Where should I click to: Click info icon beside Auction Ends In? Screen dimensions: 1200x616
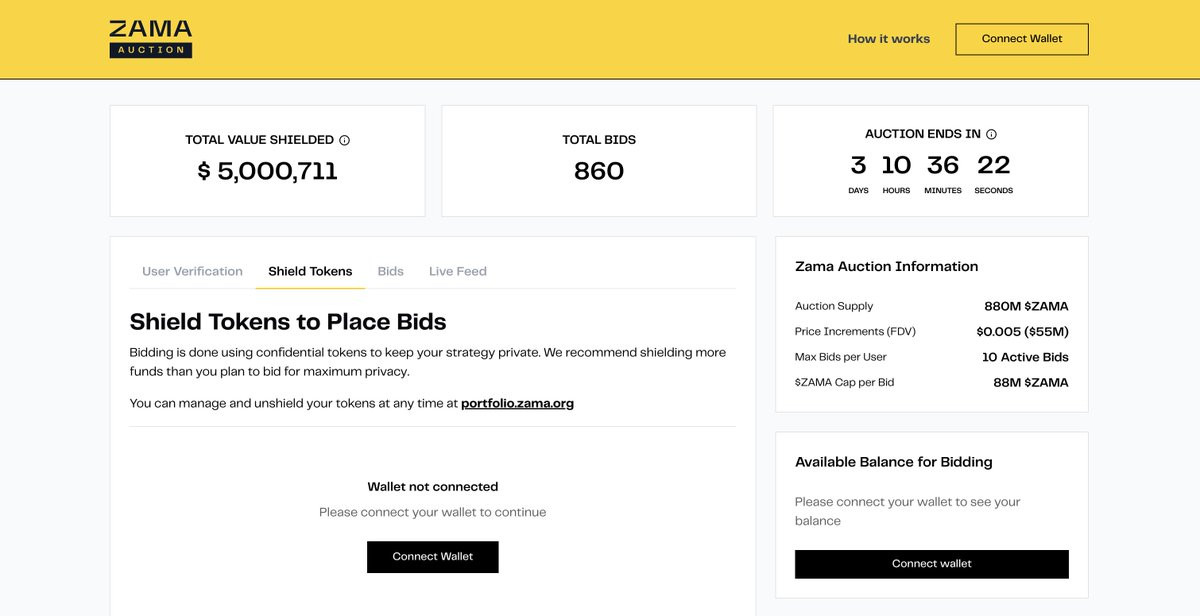coord(992,134)
